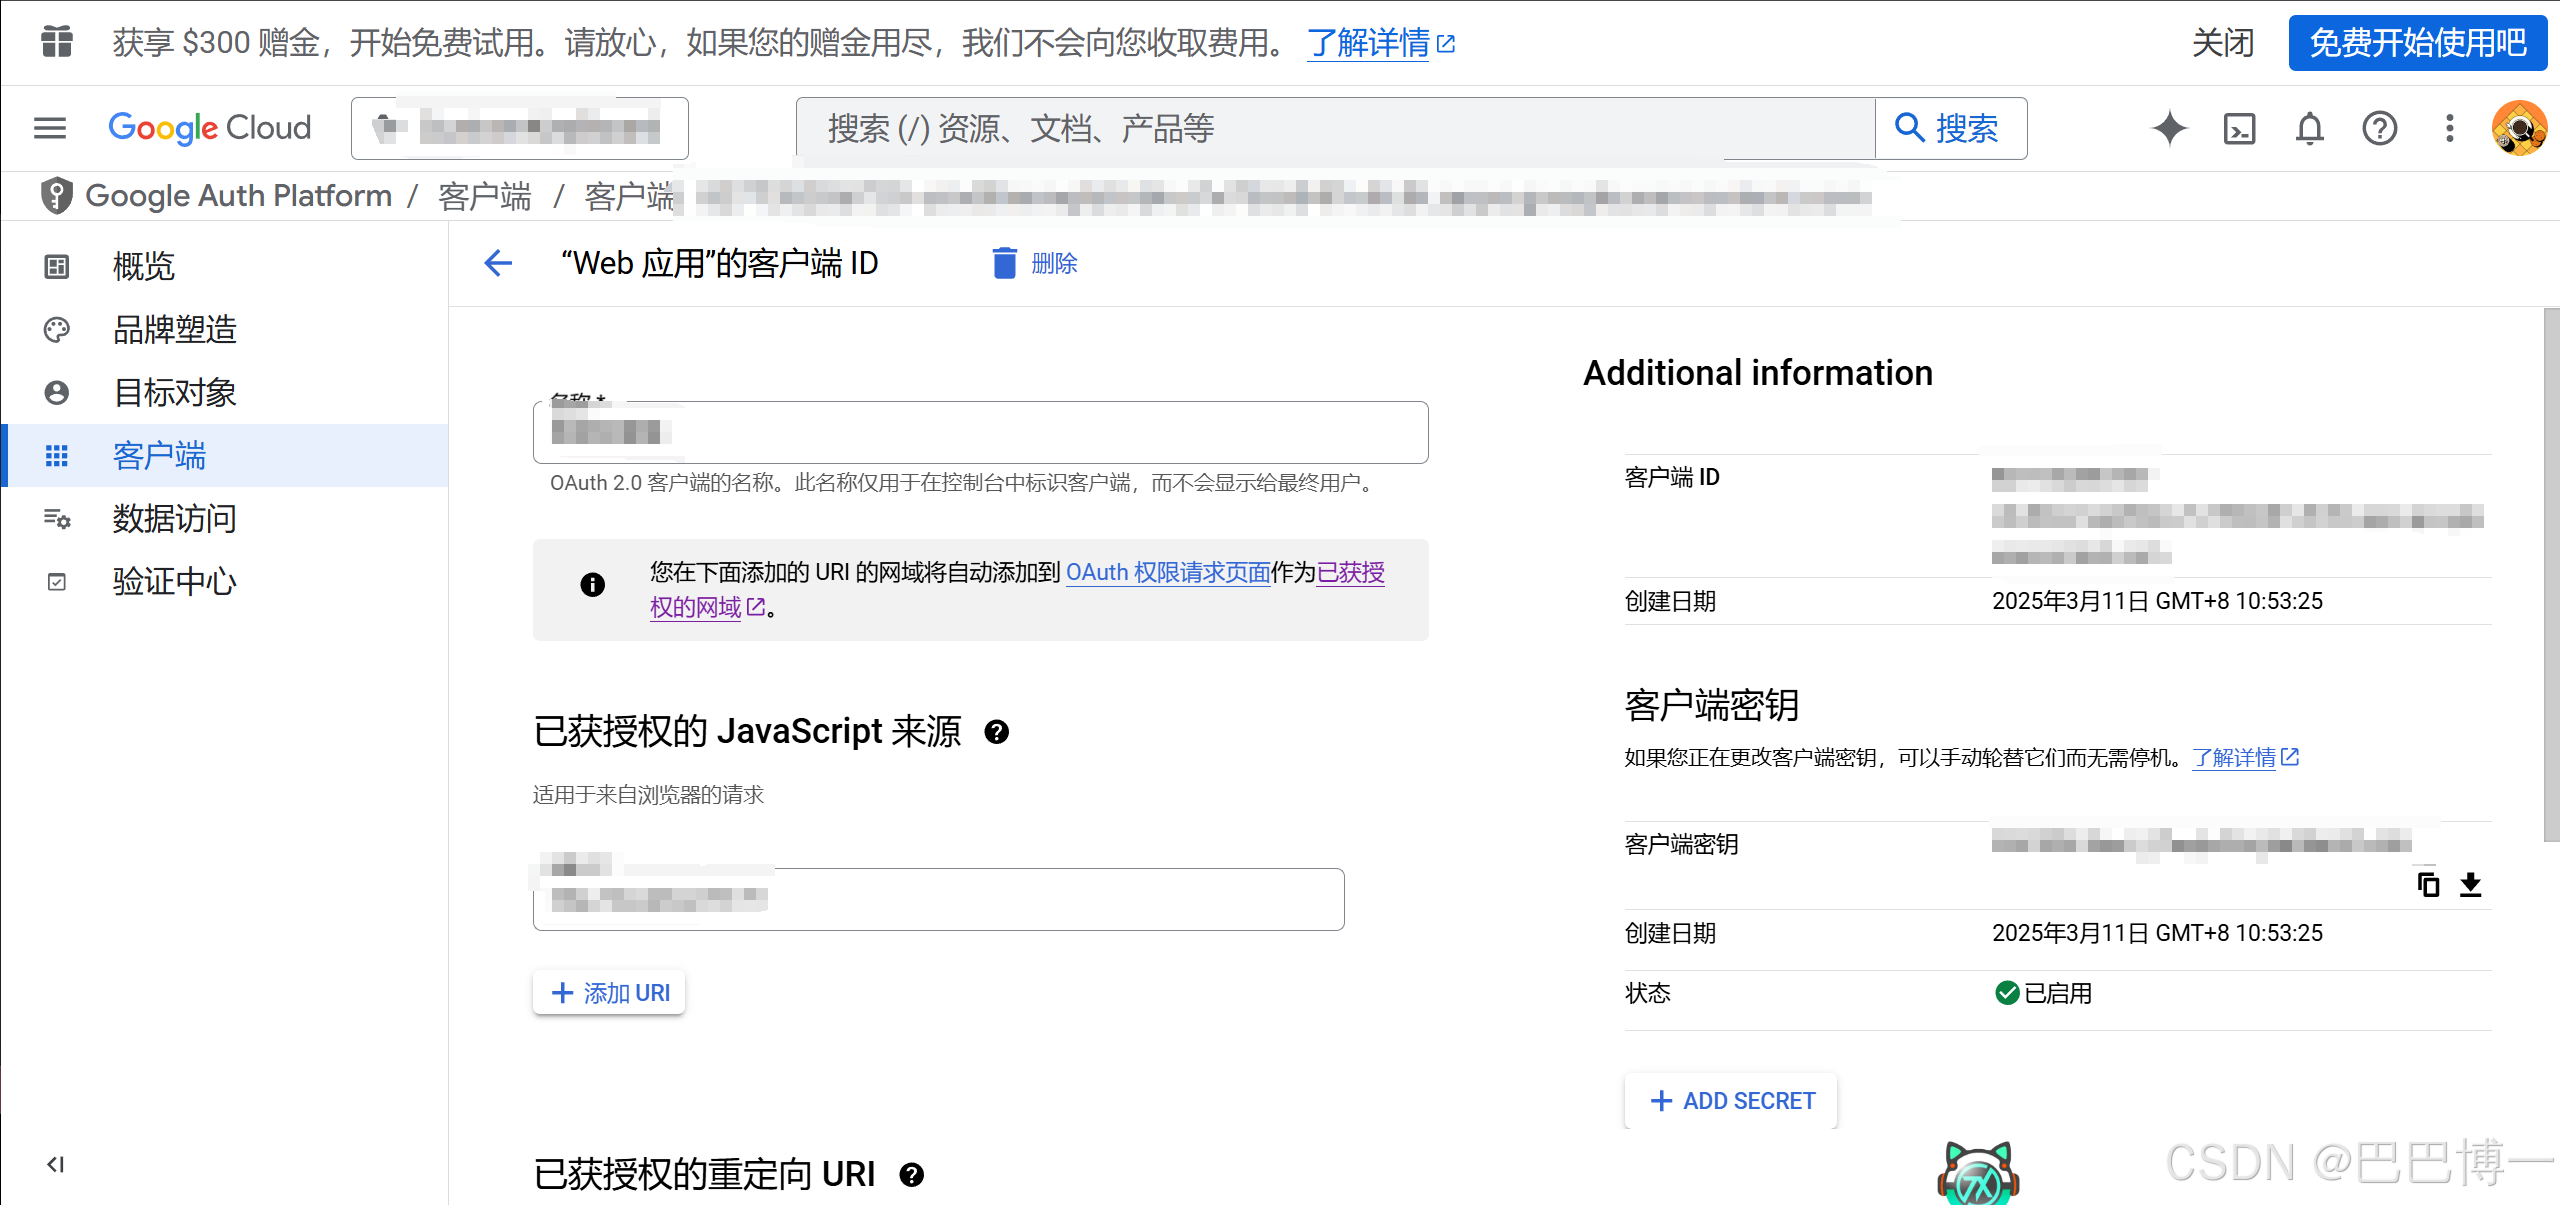2560x1205 pixels.
Task: Open 了解详情 link under 客户端密钥
Action: [x=2245, y=758]
